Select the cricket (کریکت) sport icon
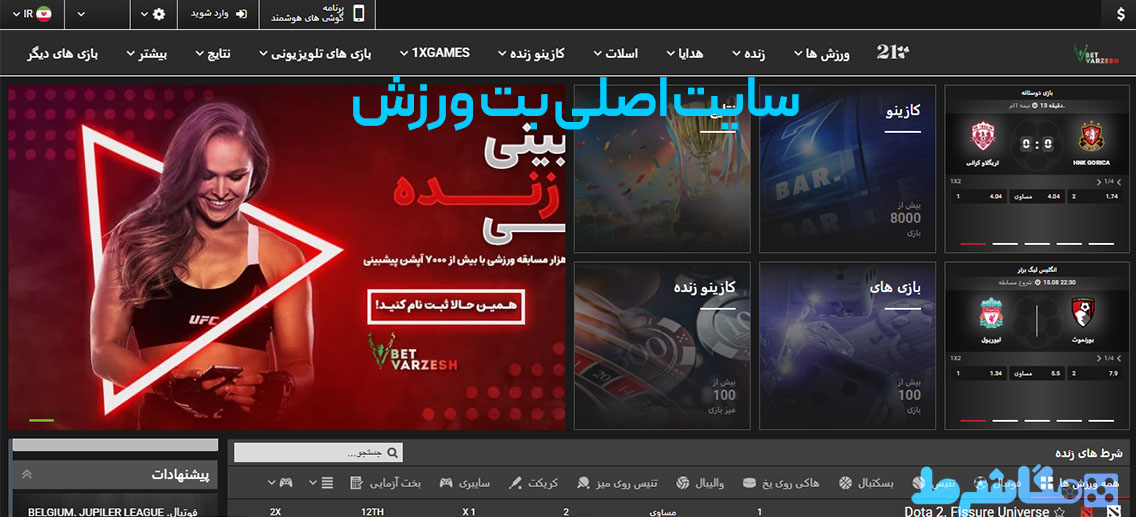The width and height of the screenshot is (1136, 517). pos(515,482)
